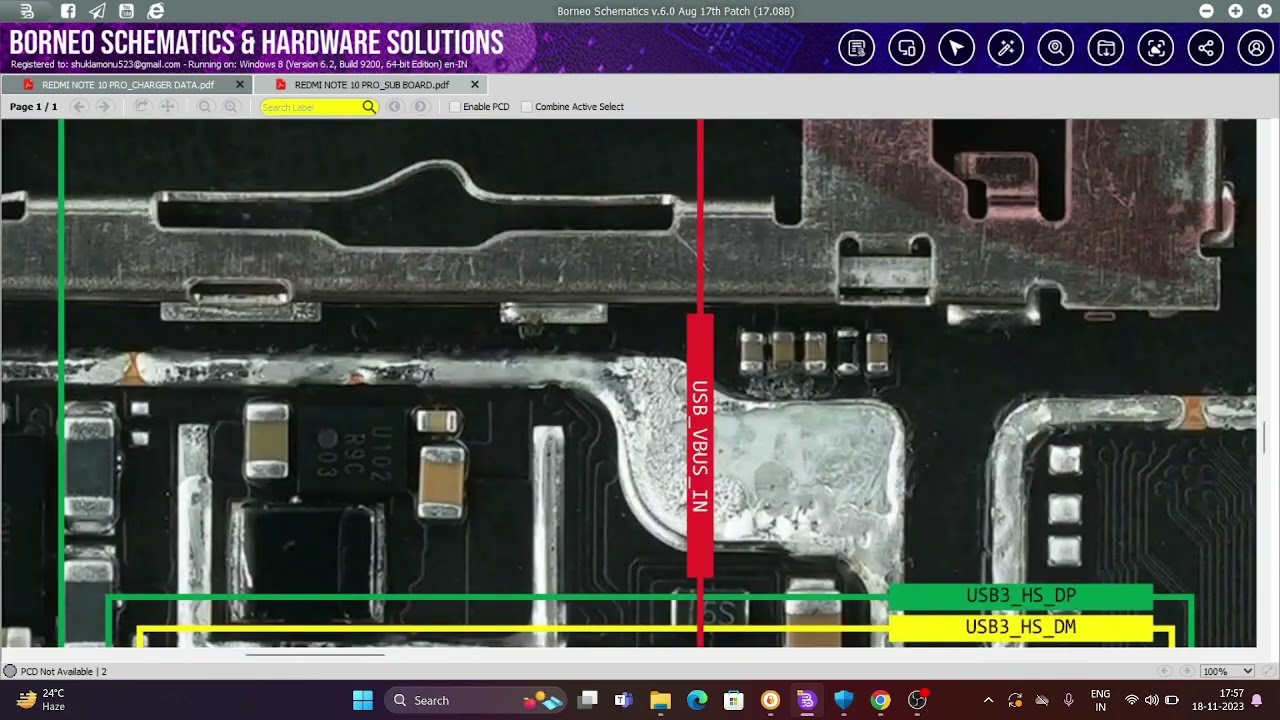Screen dimensions: 1280x720
Task: Open the Internet Explorer web icon
Action: tap(156, 11)
